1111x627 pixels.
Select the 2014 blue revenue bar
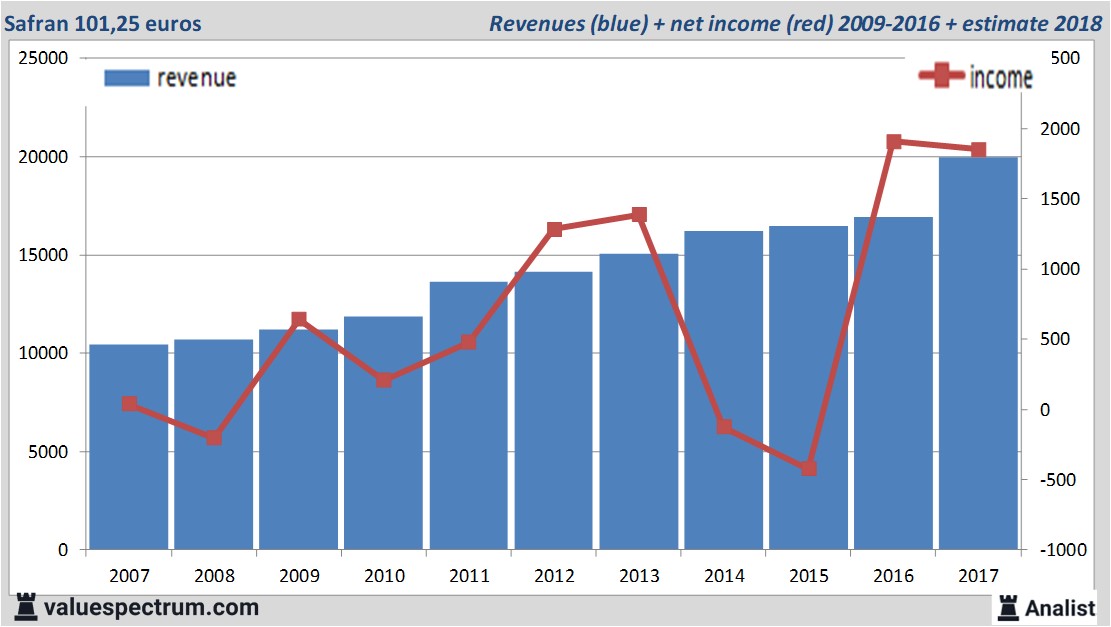click(x=723, y=390)
